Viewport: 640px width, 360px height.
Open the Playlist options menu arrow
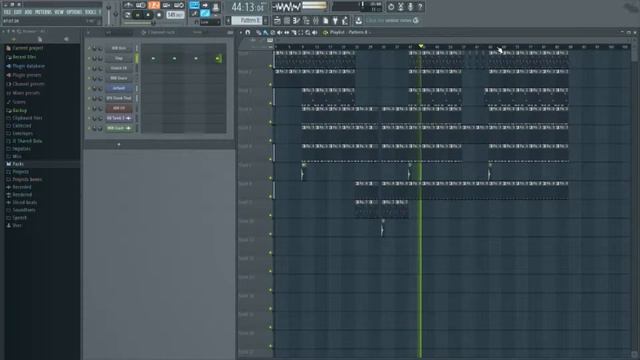(240, 32)
